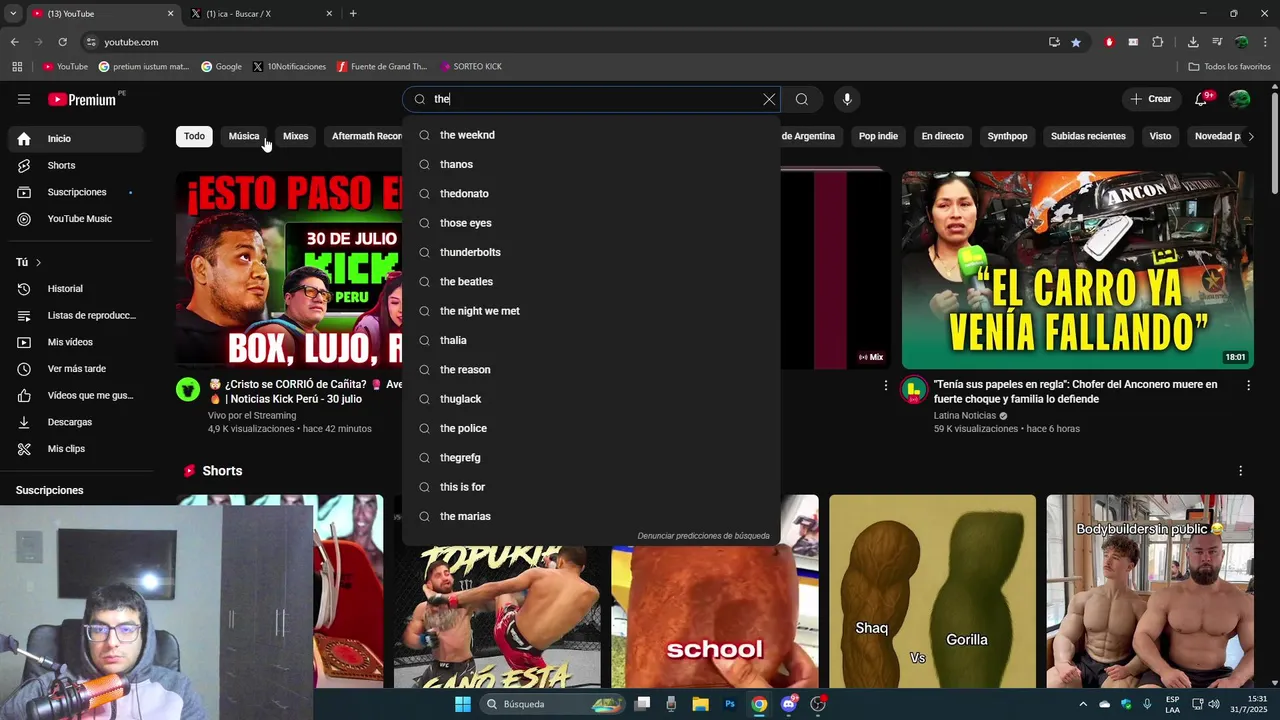
Task: Open YouTube Music in sidebar
Action: (78, 219)
